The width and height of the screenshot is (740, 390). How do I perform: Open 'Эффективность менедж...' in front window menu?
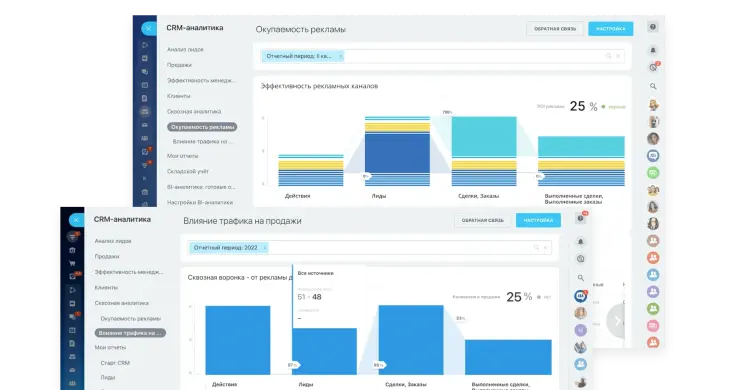tap(129, 272)
